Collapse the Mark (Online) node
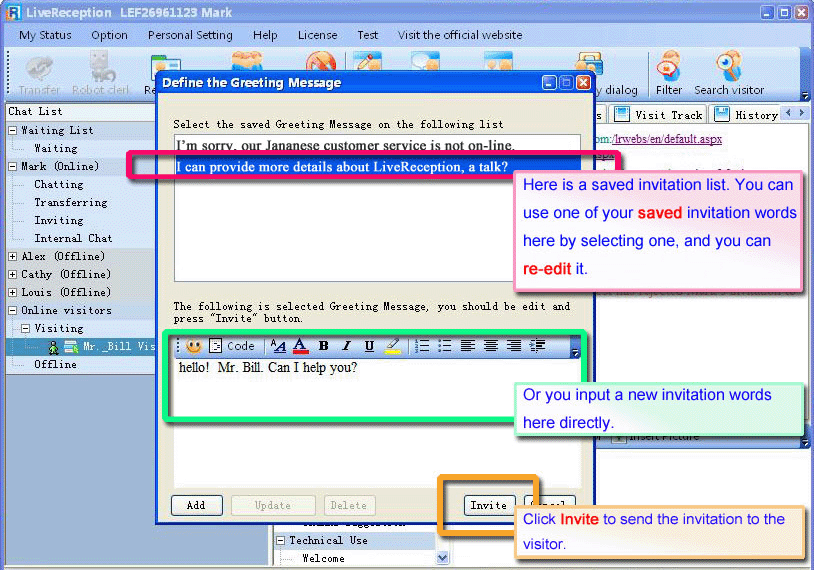The width and height of the screenshot is (814, 570). [13, 167]
